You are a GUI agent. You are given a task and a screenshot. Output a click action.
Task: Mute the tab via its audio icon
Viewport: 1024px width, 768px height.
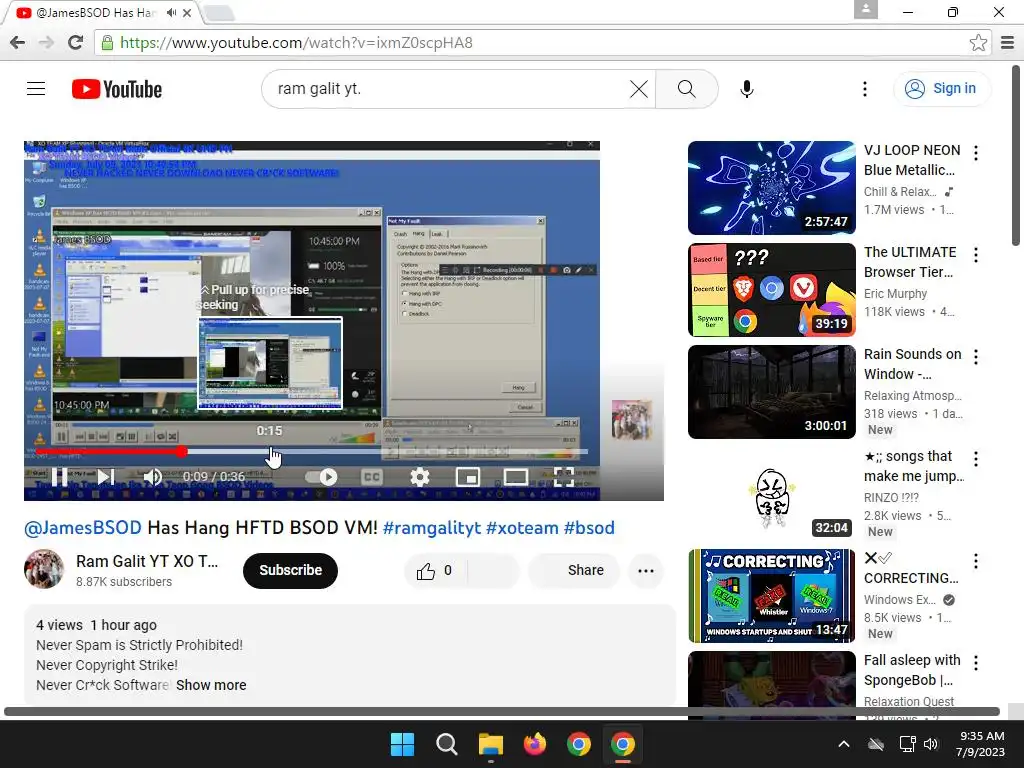(x=171, y=12)
